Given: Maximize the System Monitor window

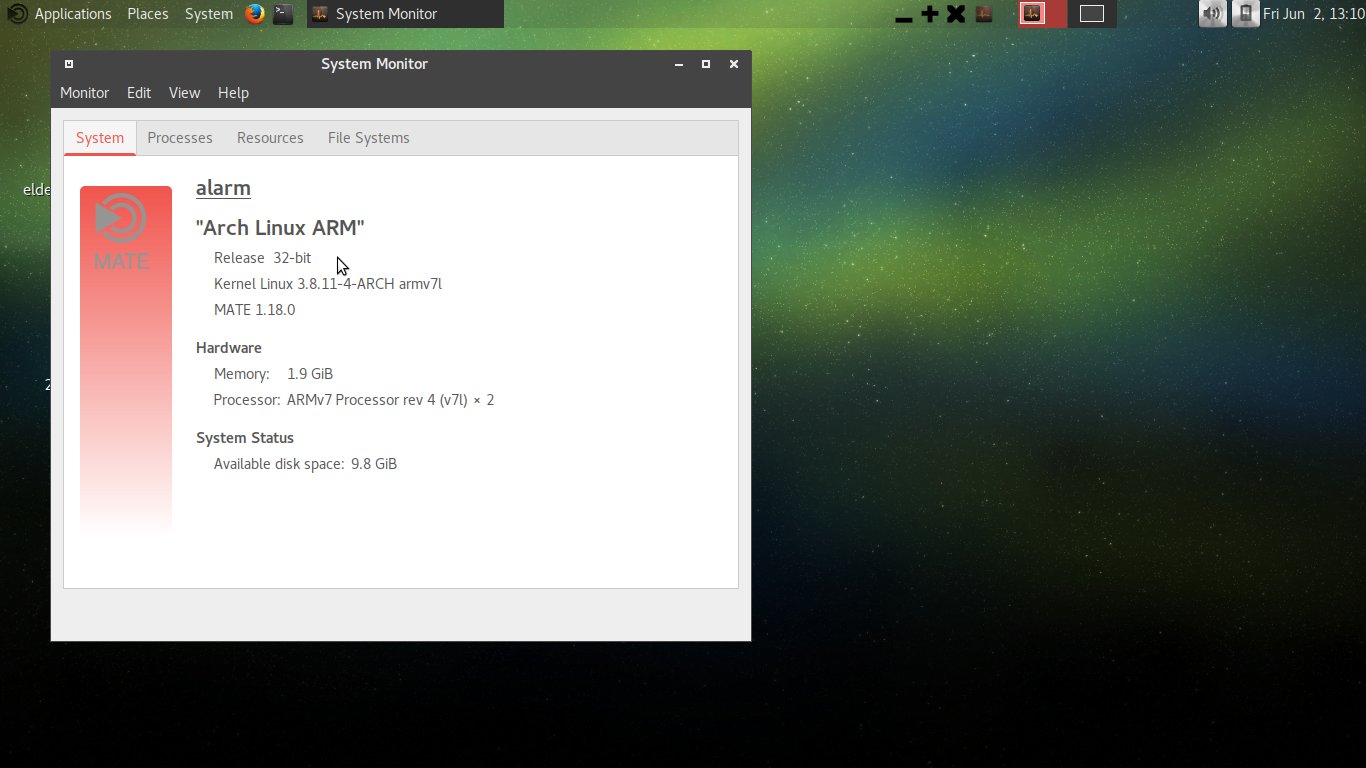Looking at the screenshot, I should point(706,64).
